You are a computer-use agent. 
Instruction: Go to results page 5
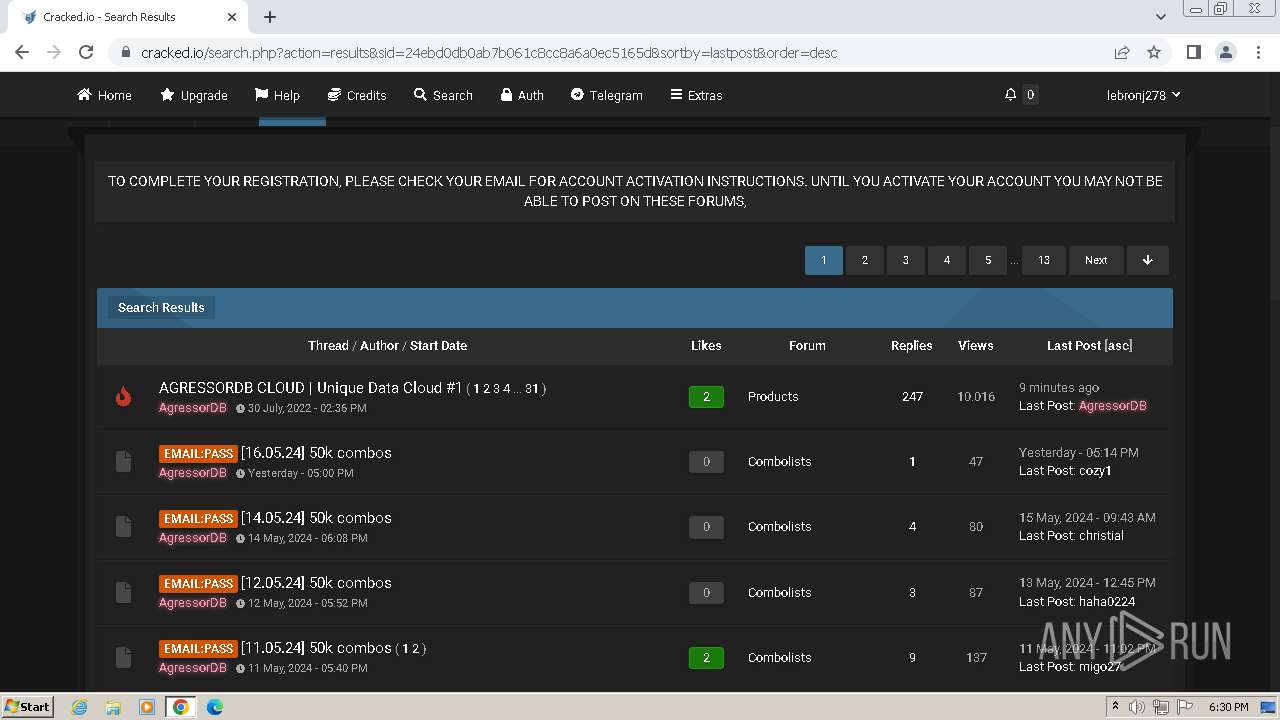988,260
